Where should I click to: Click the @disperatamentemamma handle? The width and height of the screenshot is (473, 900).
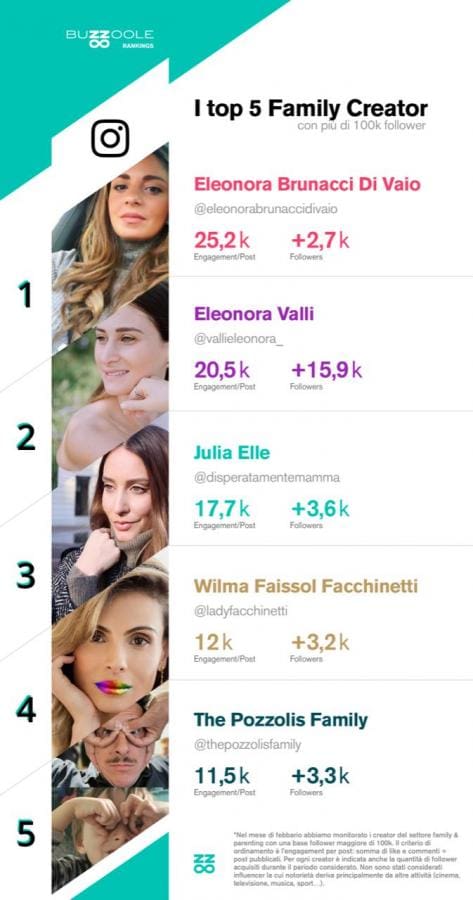pyautogui.click(x=267, y=478)
